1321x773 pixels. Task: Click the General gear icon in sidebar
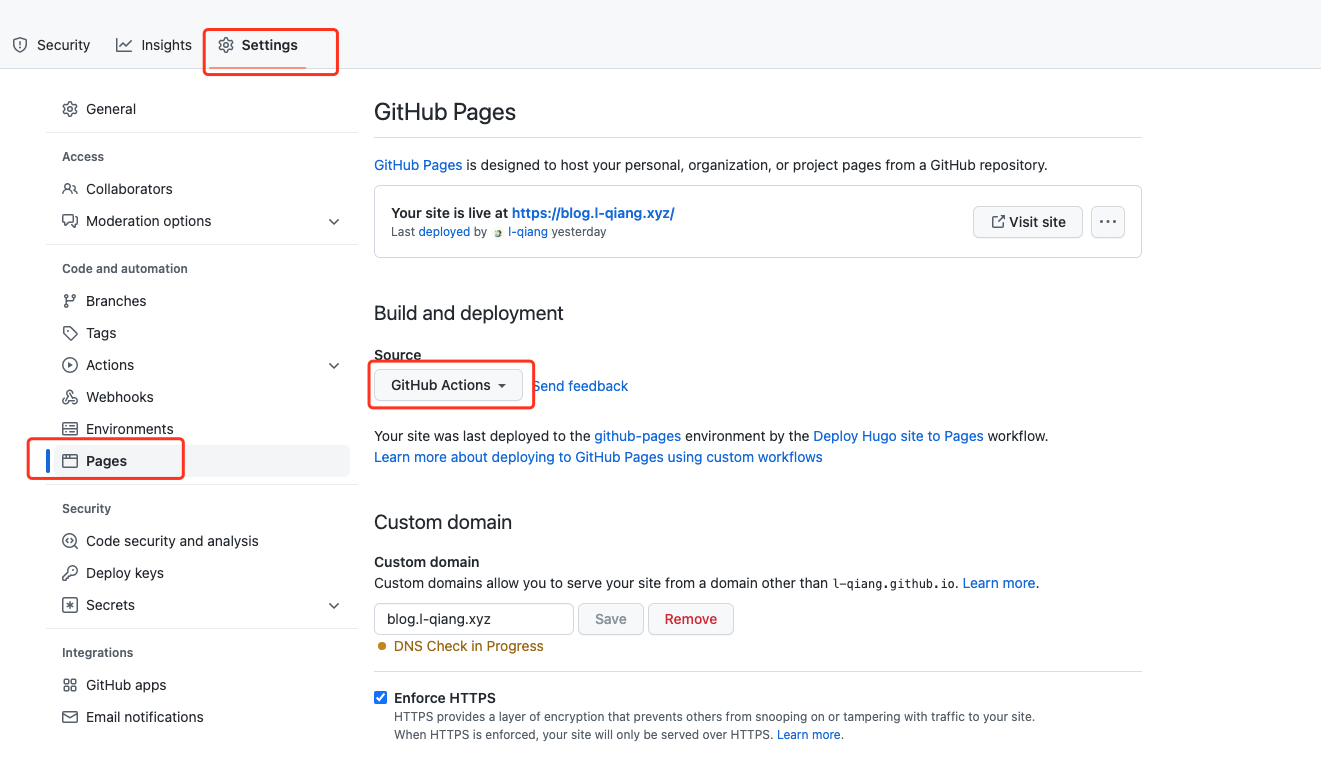(70, 109)
